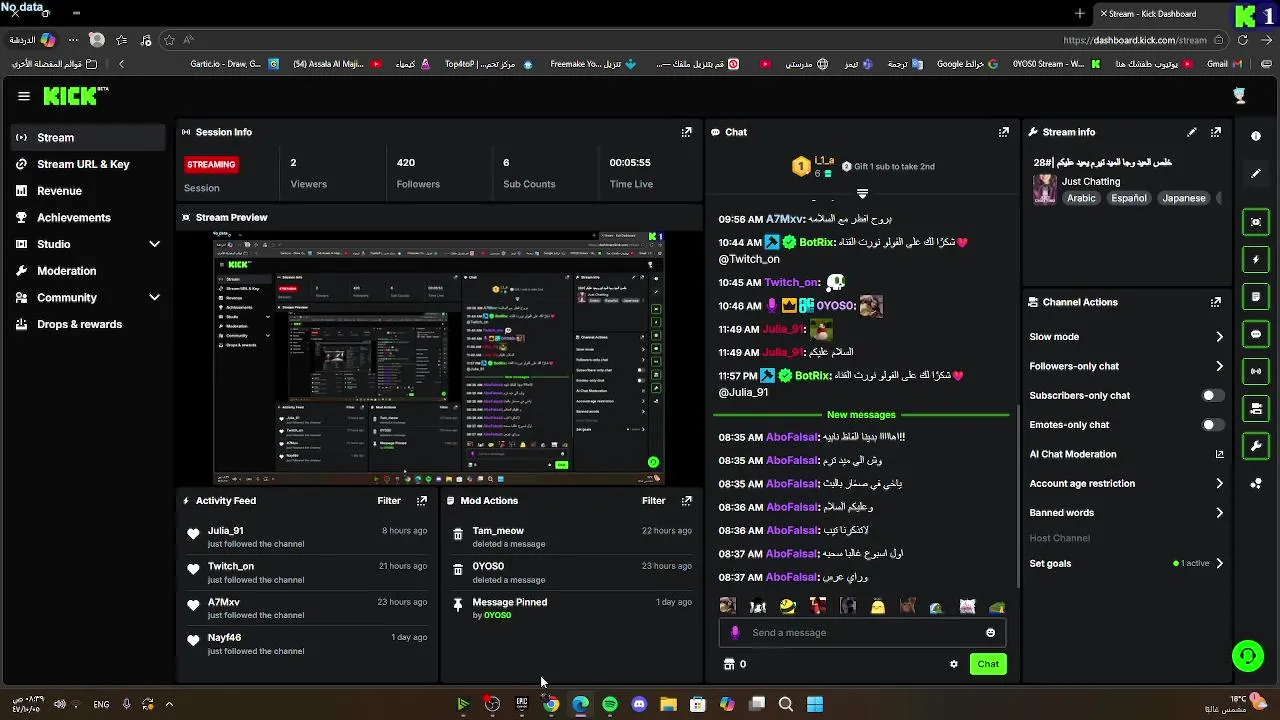Viewport: 1280px width, 720px height.
Task: Click the Just Chatting category name
Action: click(1091, 182)
